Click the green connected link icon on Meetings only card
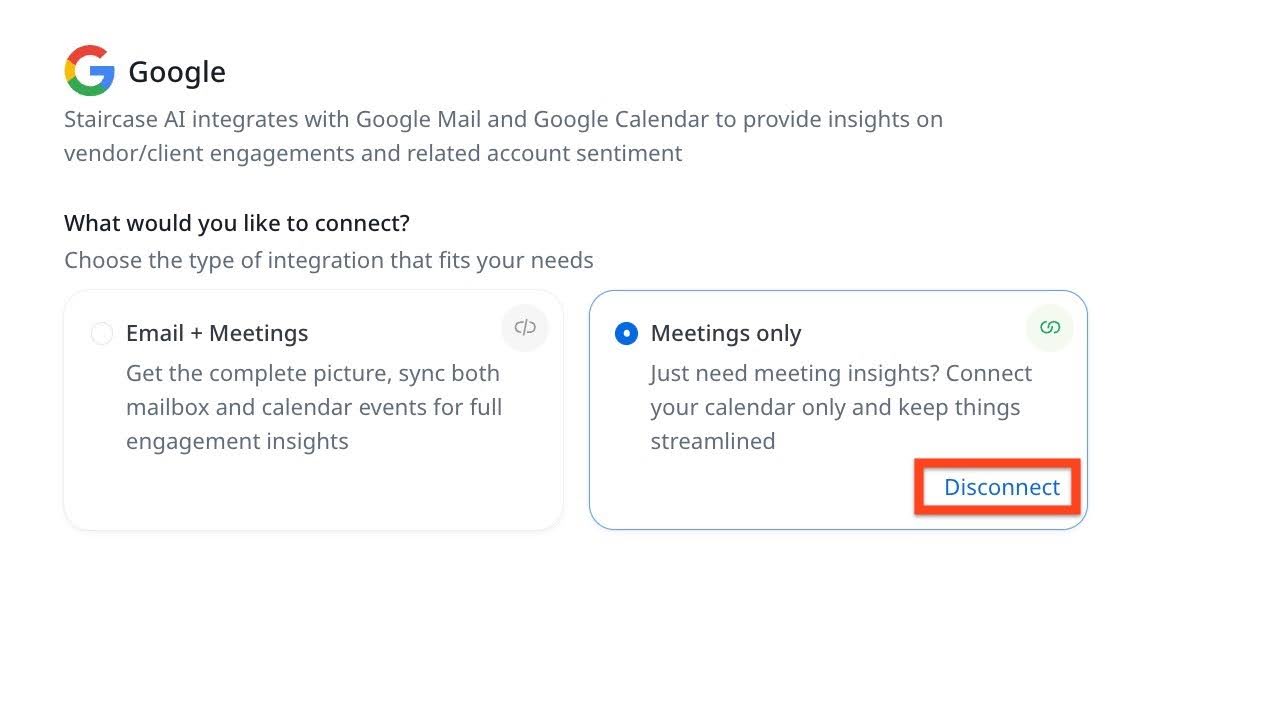This screenshot has width=1272, height=724. [1049, 327]
